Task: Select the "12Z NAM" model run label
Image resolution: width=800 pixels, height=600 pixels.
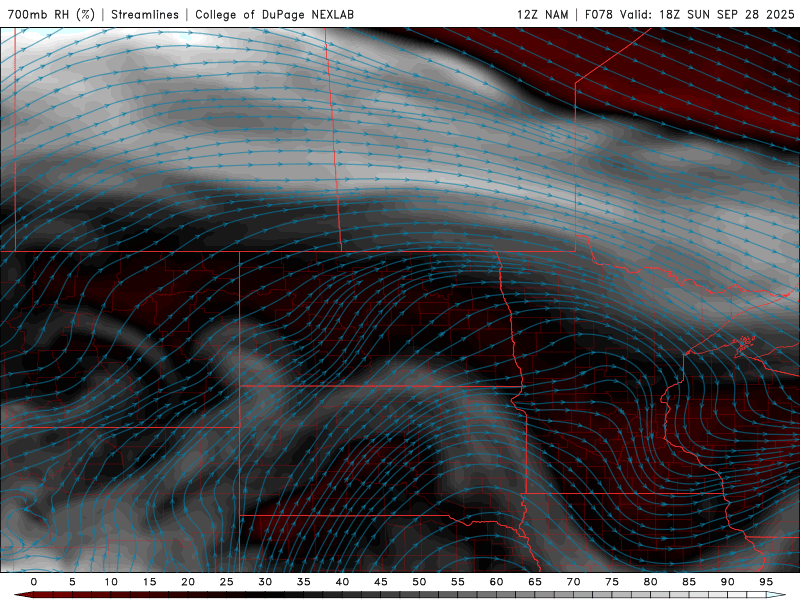Action: pyautogui.click(x=543, y=14)
